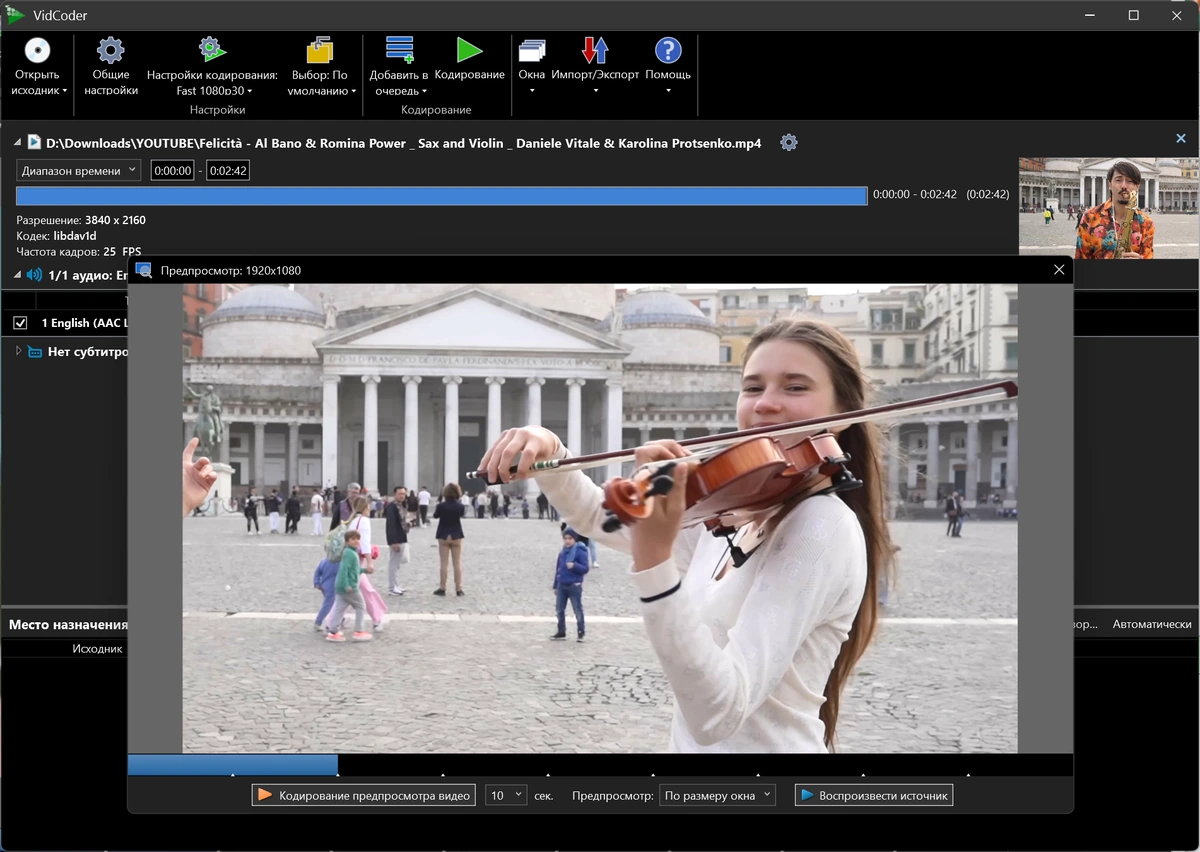Expand the Help (Помощь) dropdown arrow
The width and height of the screenshot is (1200, 852).
click(x=668, y=91)
